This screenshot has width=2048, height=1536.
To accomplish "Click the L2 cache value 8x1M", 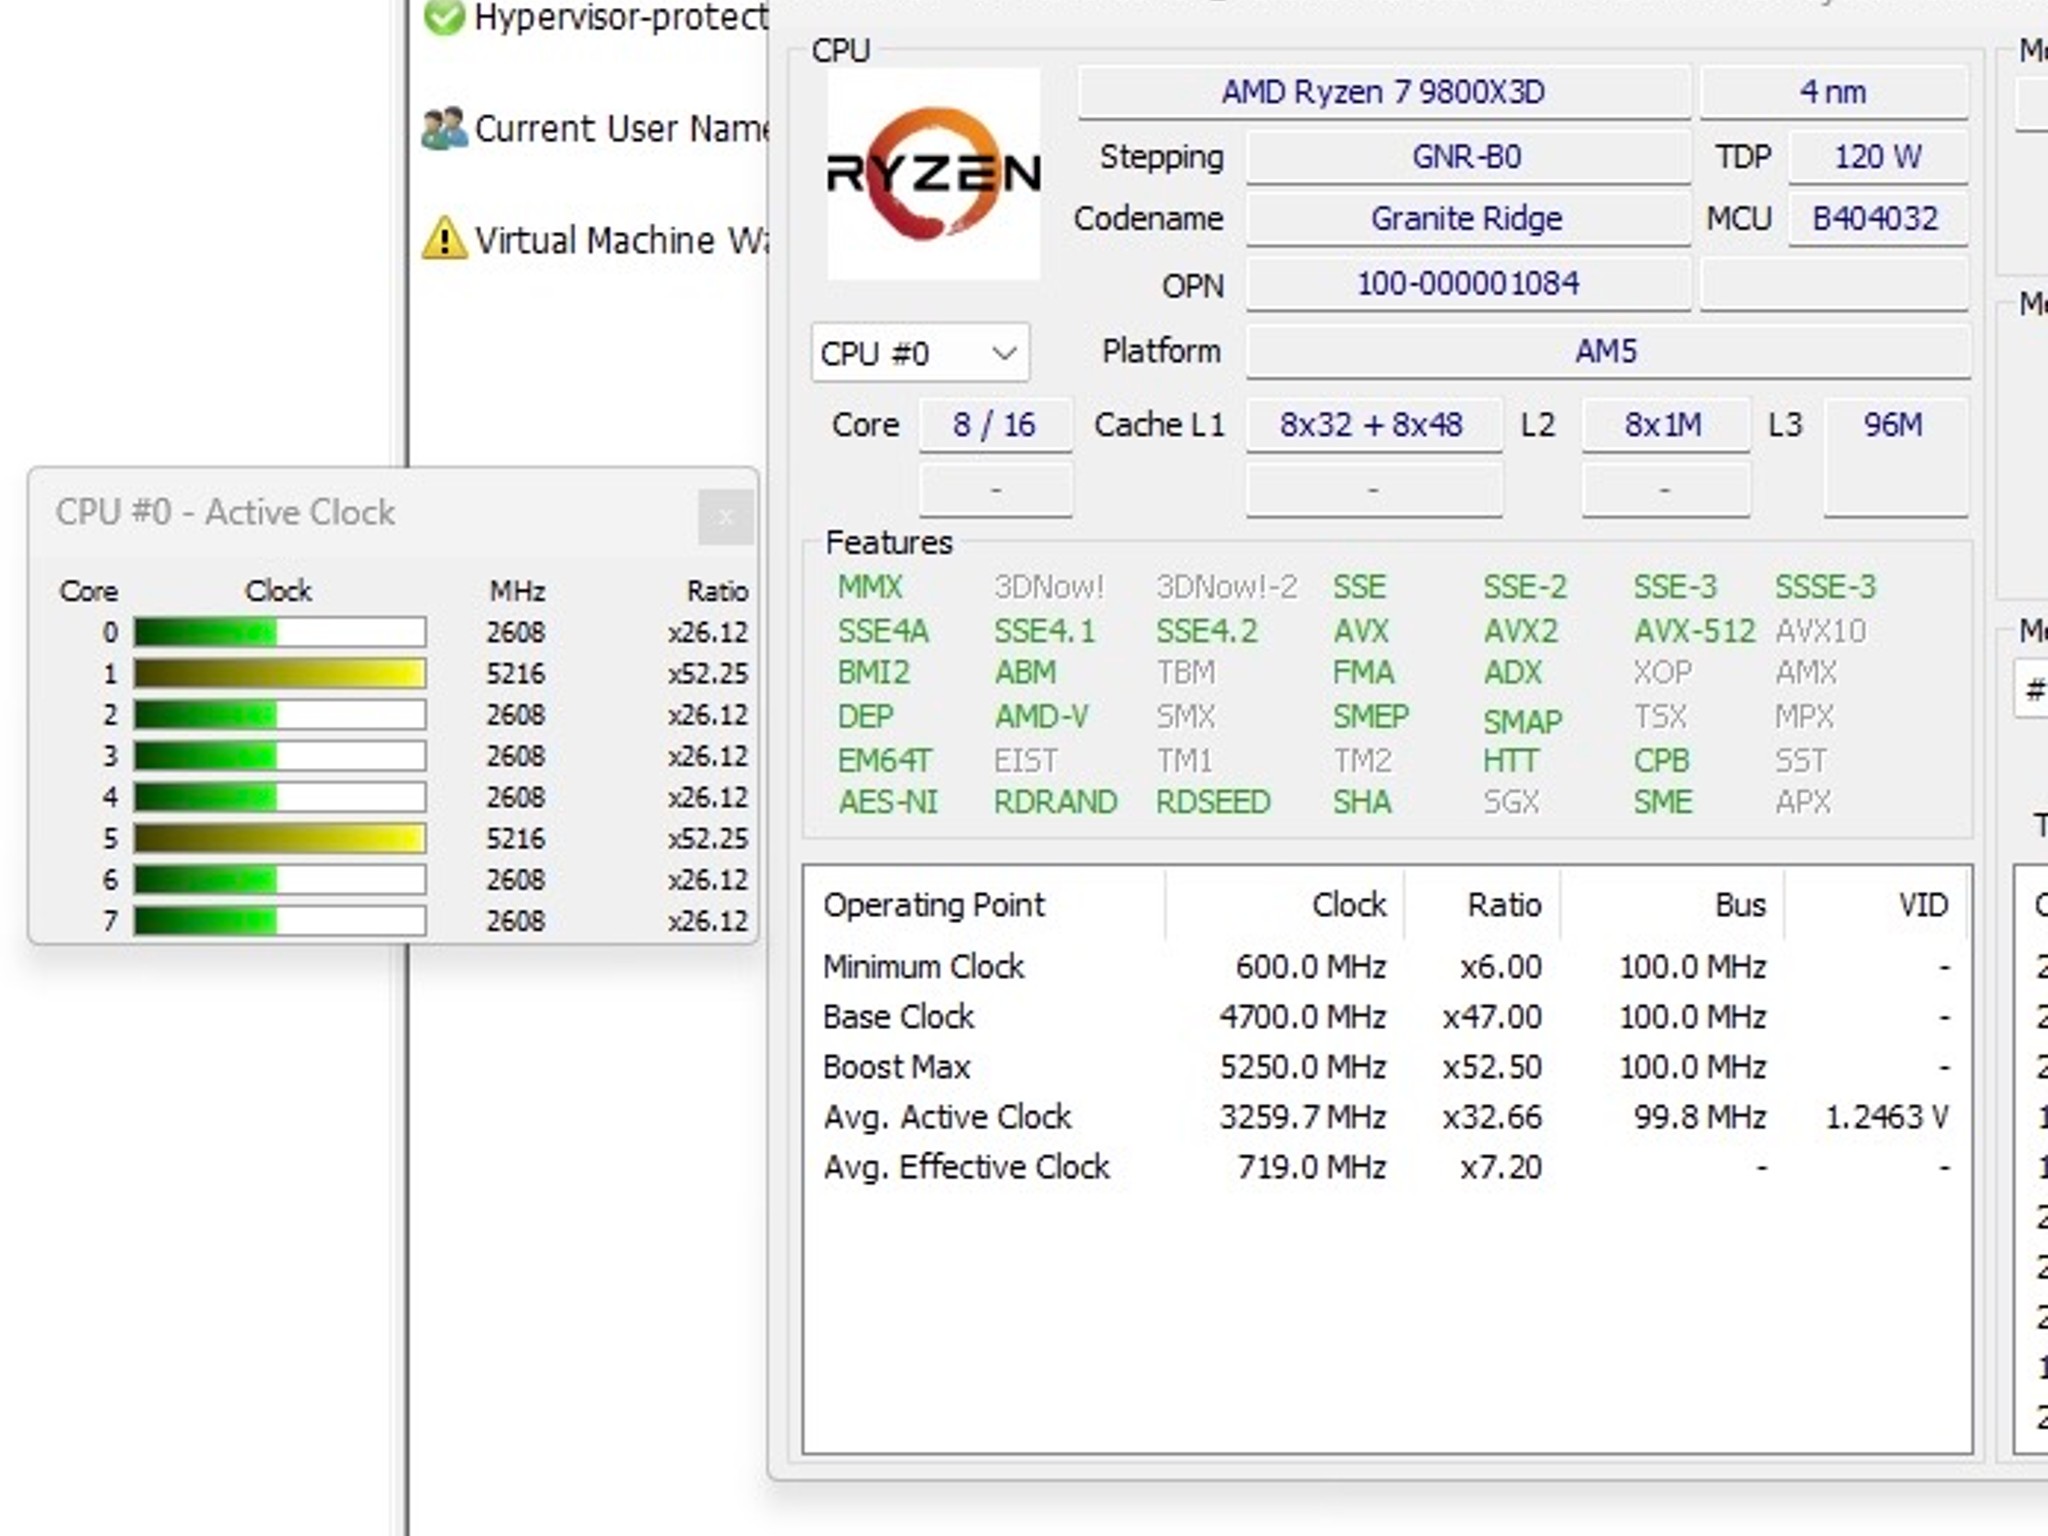I will 1664,425.
